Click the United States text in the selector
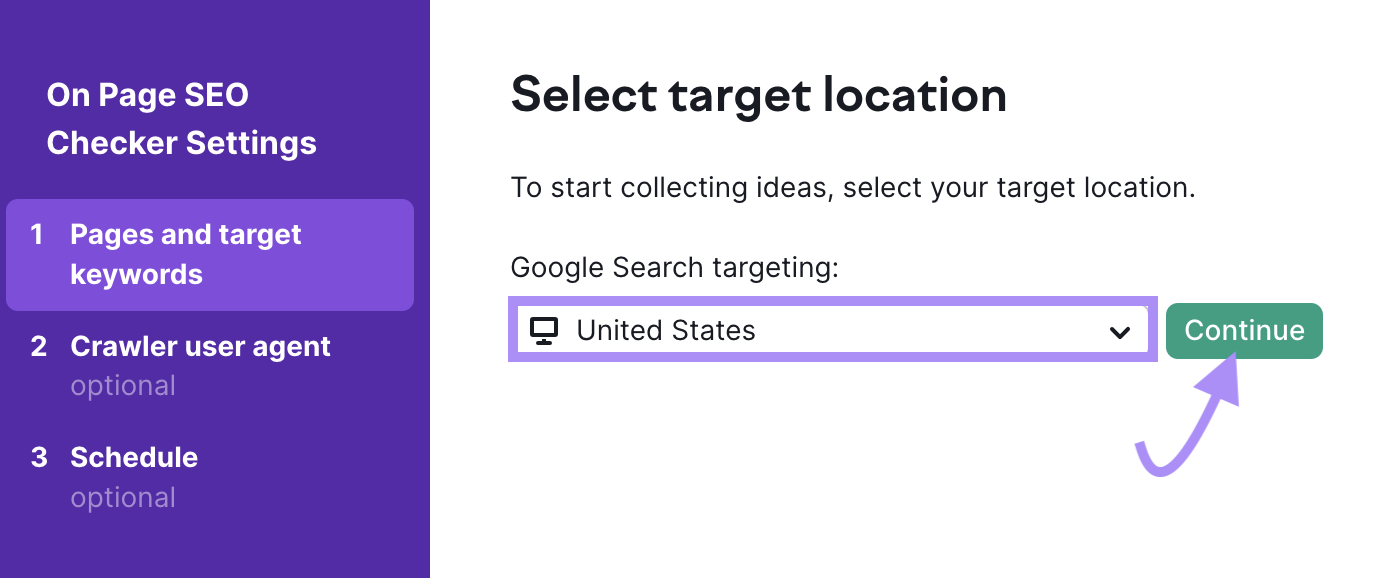This screenshot has height=578, width=1394. click(666, 331)
